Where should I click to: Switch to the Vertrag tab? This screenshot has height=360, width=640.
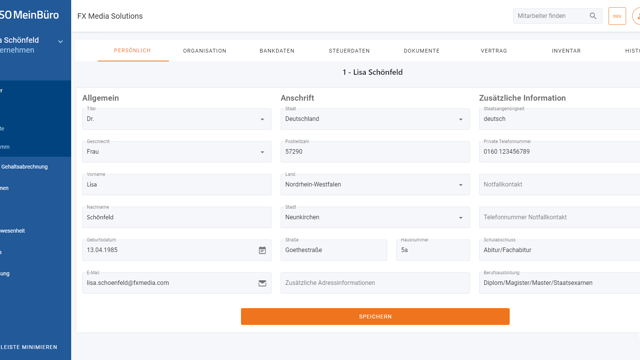[x=494, y=51]
